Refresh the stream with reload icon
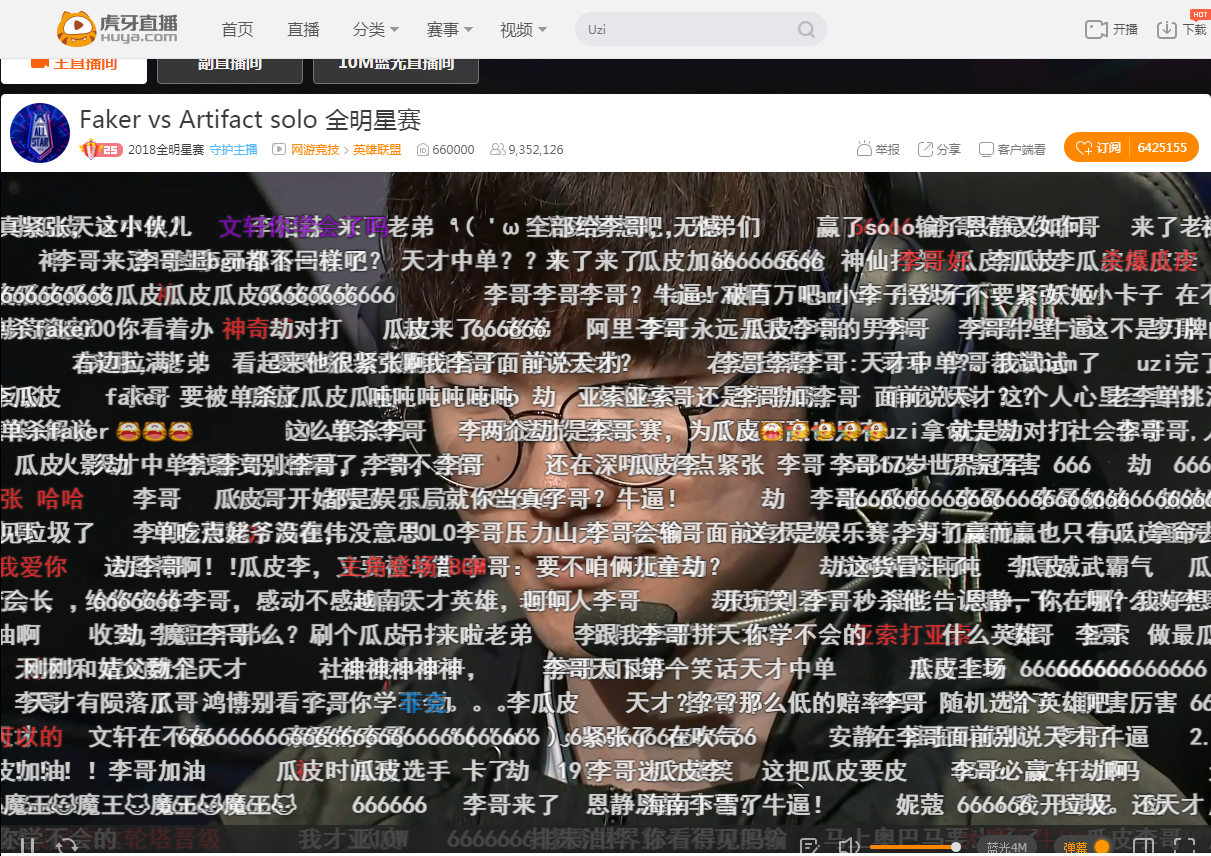The width and height of the screenshot is (1211, 856). point(67,847)
